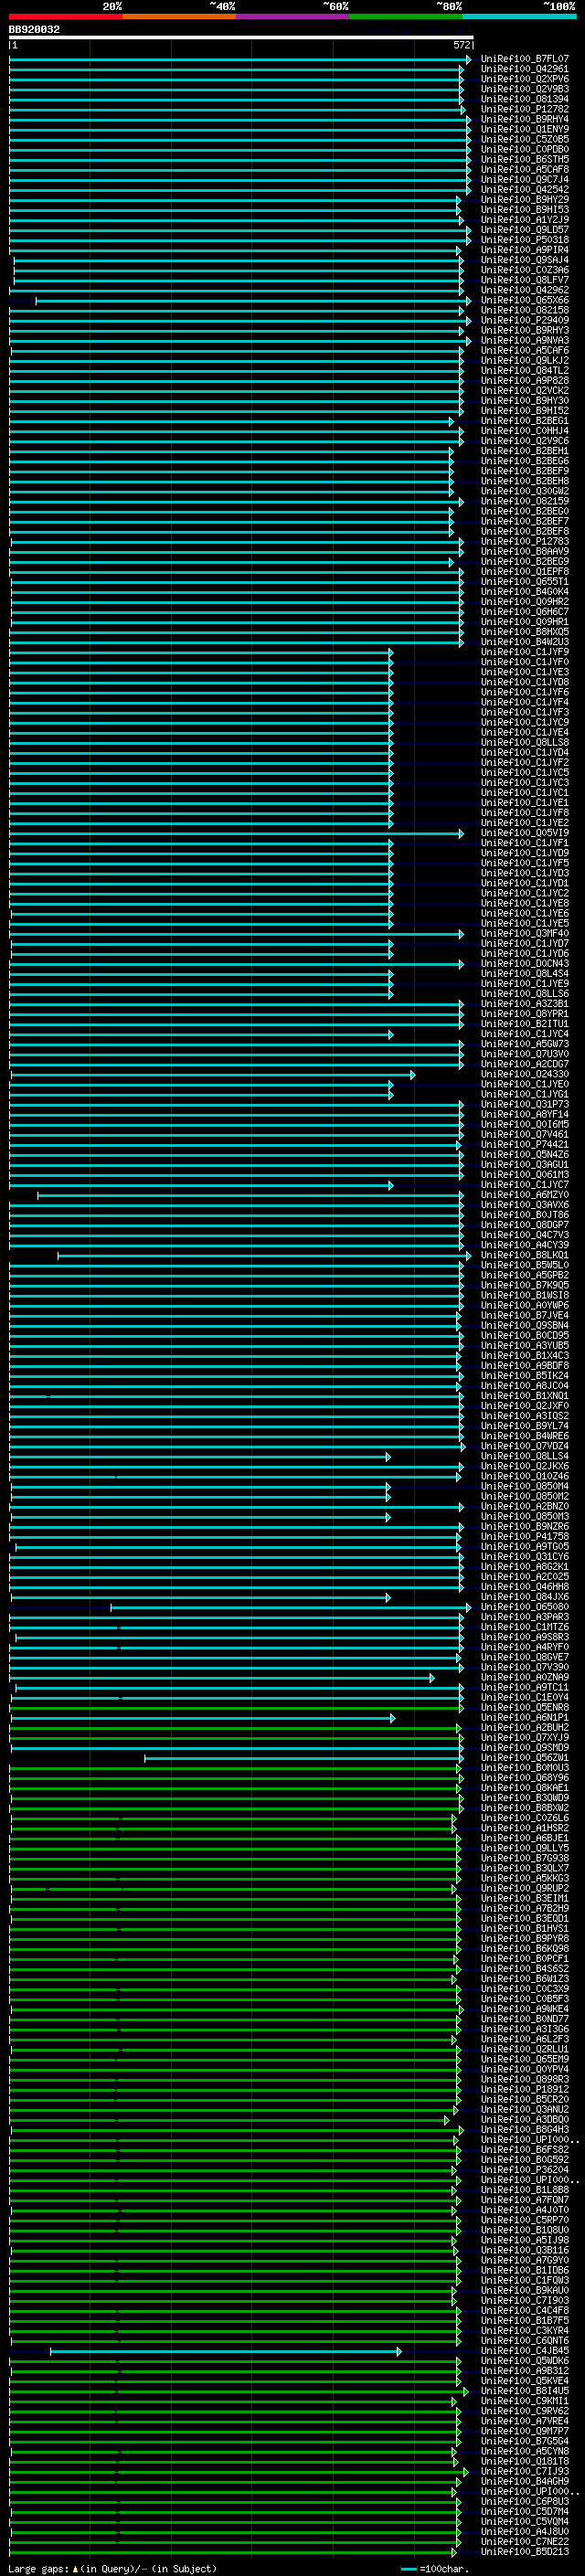
Task: Select hit label UniRef100_P74421
Action: coord(525,1145)
